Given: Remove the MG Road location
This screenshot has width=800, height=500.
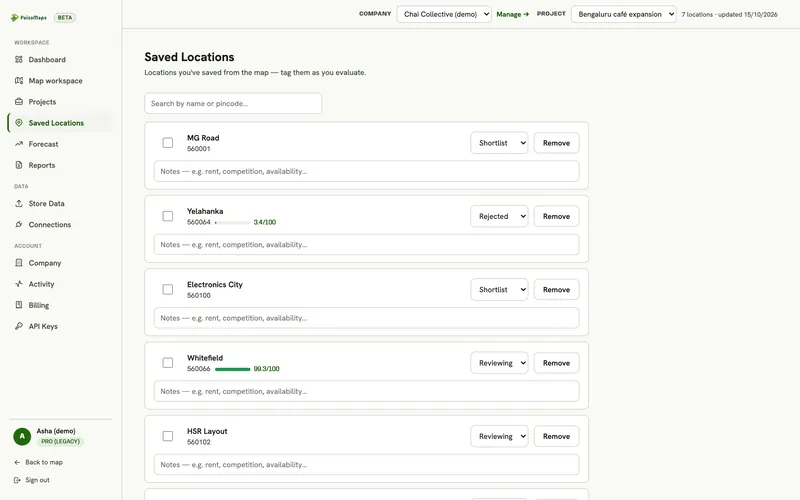Looking at the screenshot, I should pos(556,143).
